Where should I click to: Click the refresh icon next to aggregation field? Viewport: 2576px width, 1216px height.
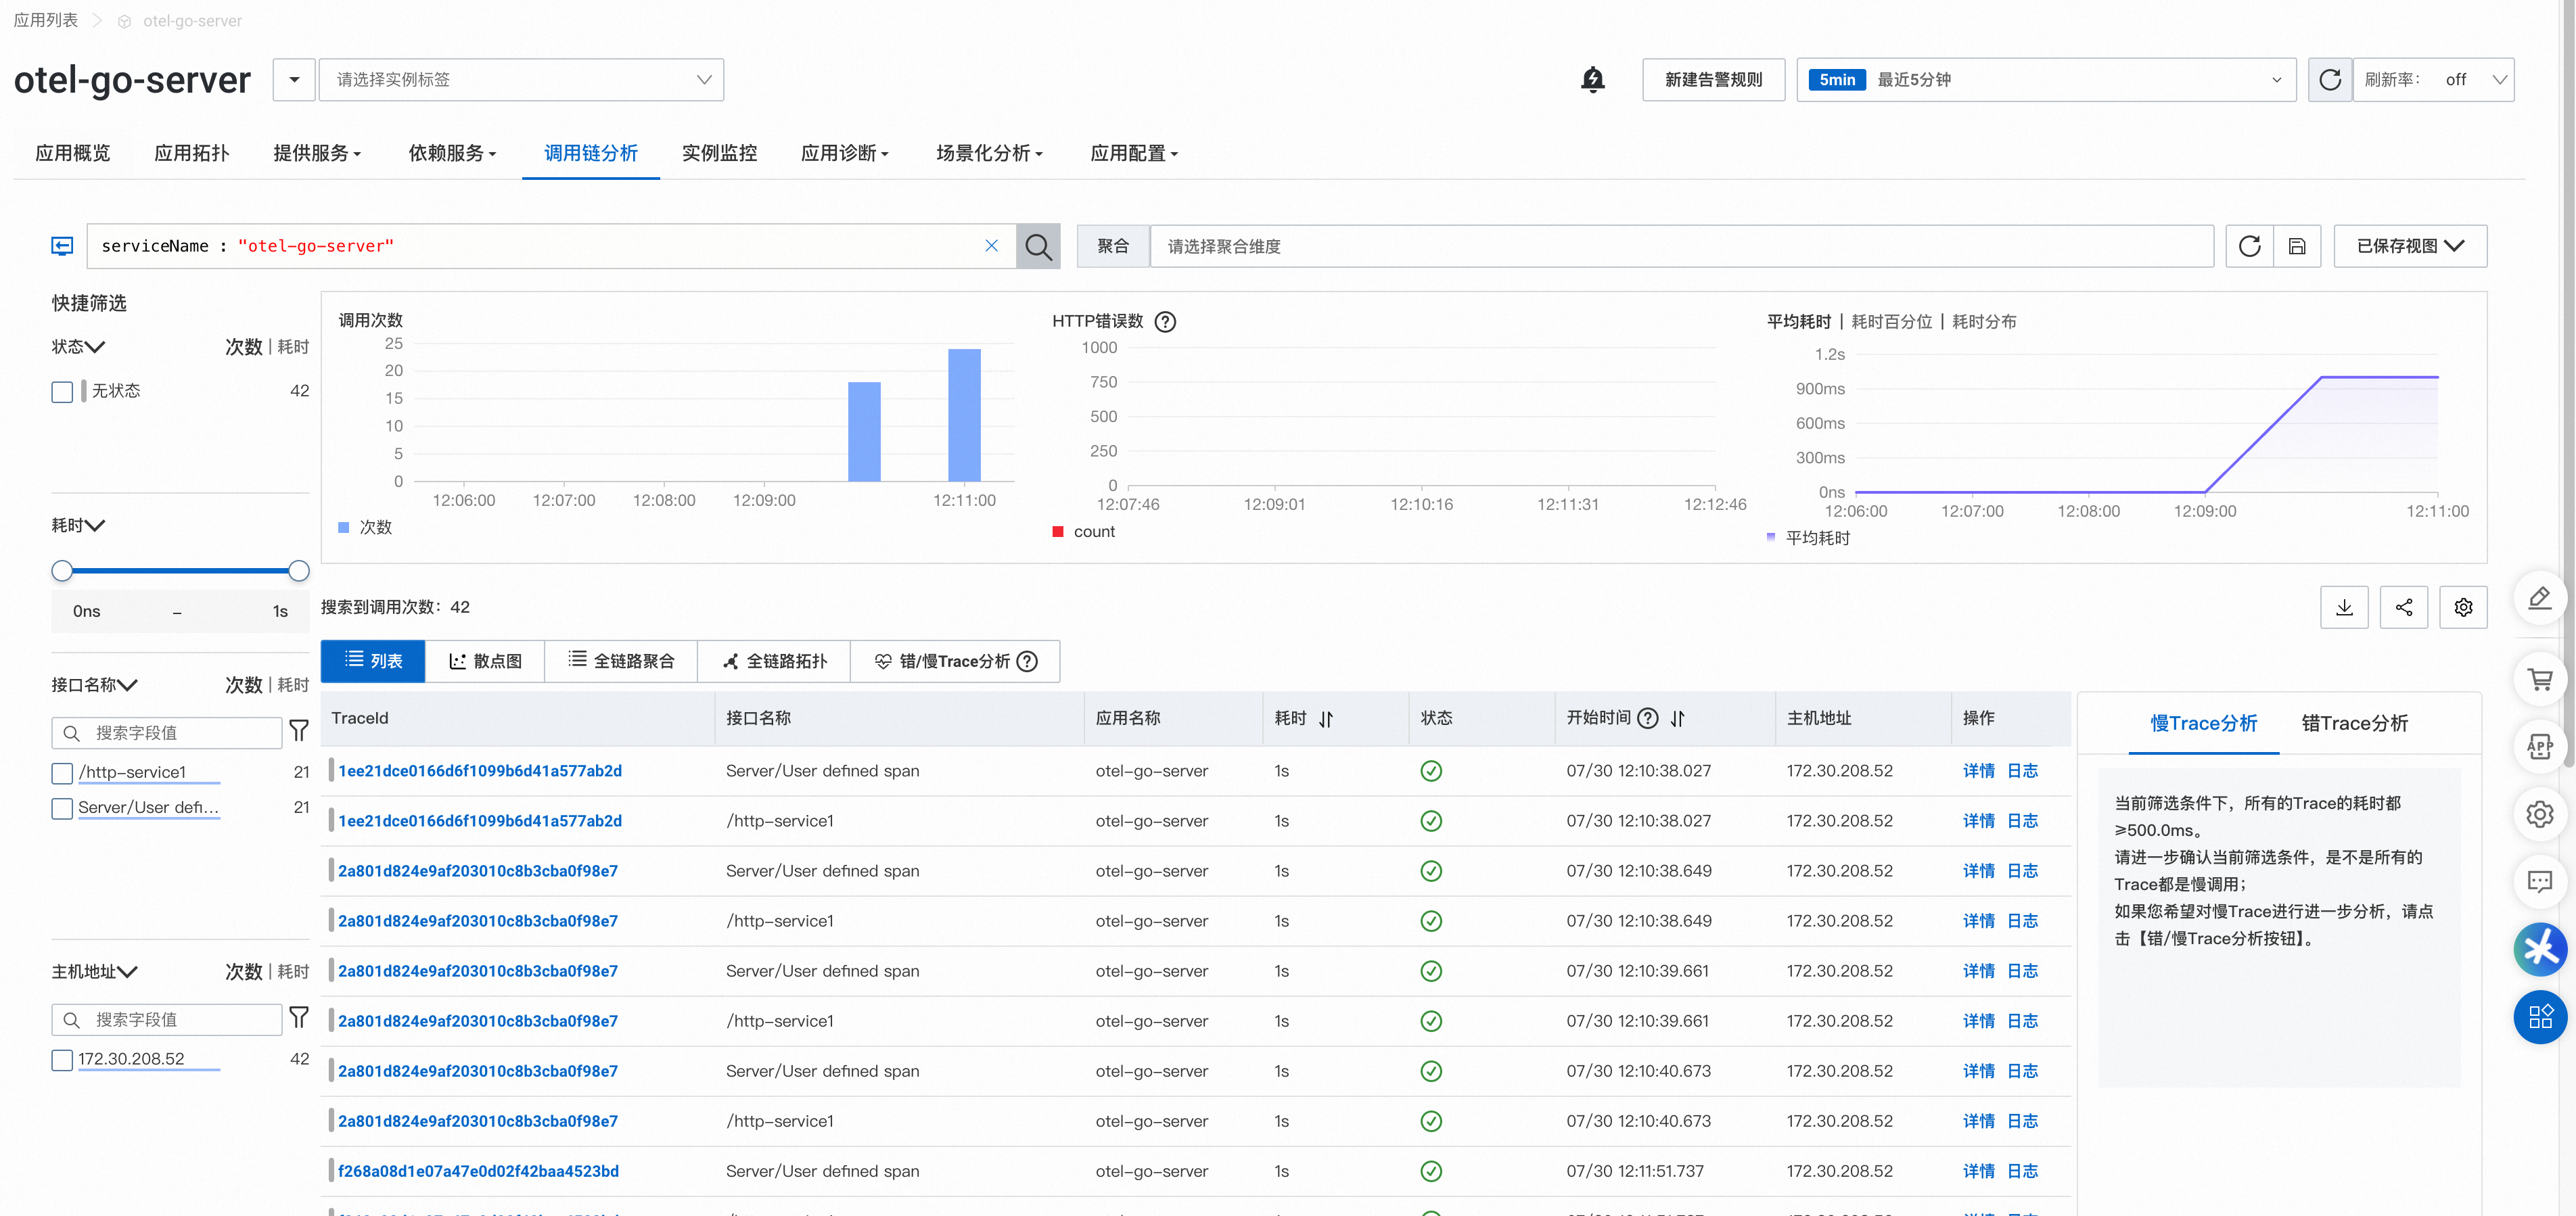(x=2249, y=246)
